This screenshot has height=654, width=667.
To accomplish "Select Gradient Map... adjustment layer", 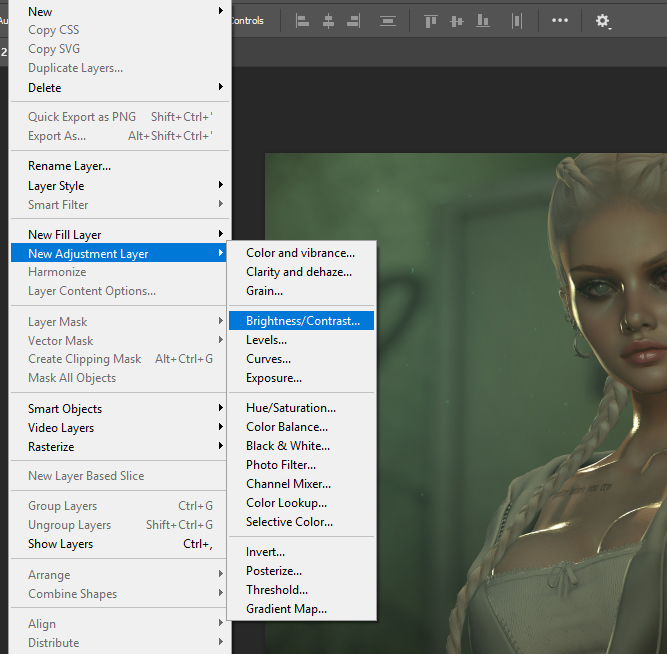I will pyautogui.click(x=301, y=609).
